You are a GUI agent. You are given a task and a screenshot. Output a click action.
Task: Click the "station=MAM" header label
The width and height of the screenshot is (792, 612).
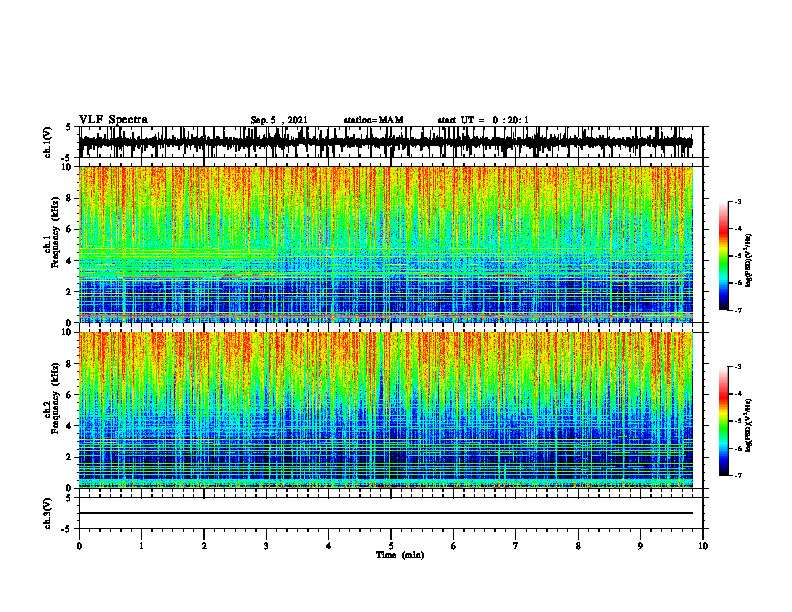tap(373, 120)
